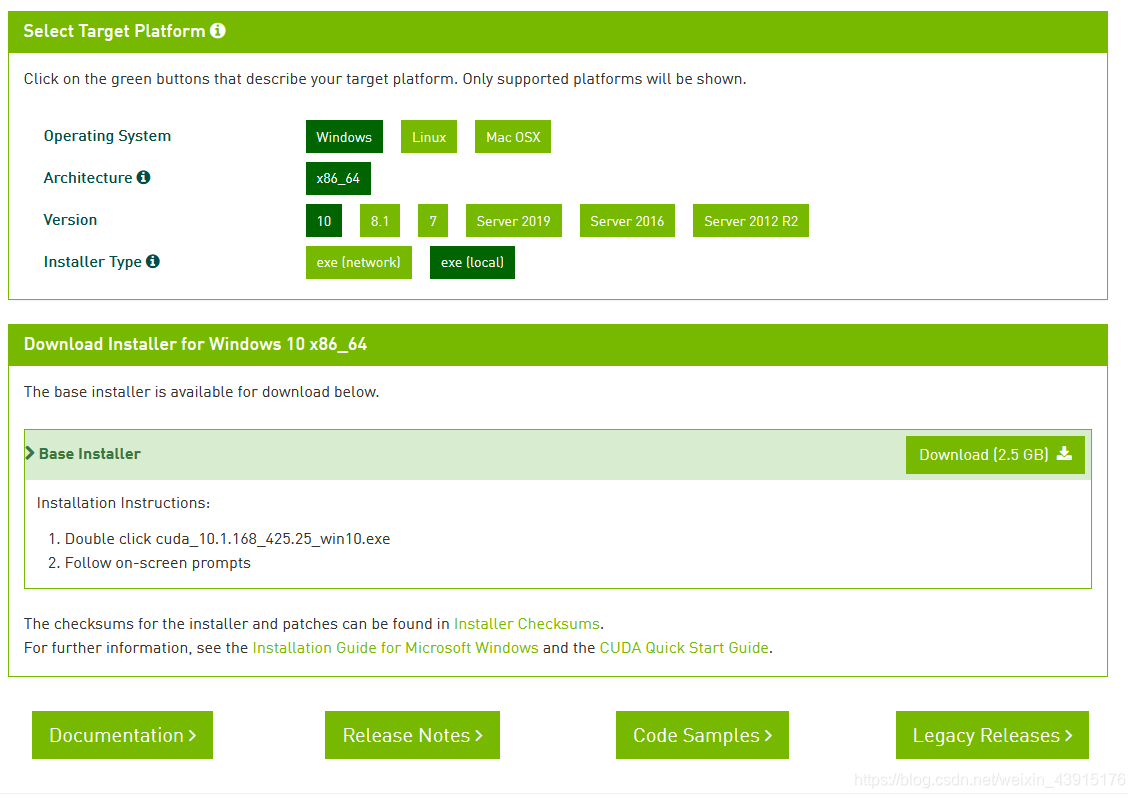This screenshot has height=798, width=1135.
Task: Click the Version label
Action: coord(70,220)
